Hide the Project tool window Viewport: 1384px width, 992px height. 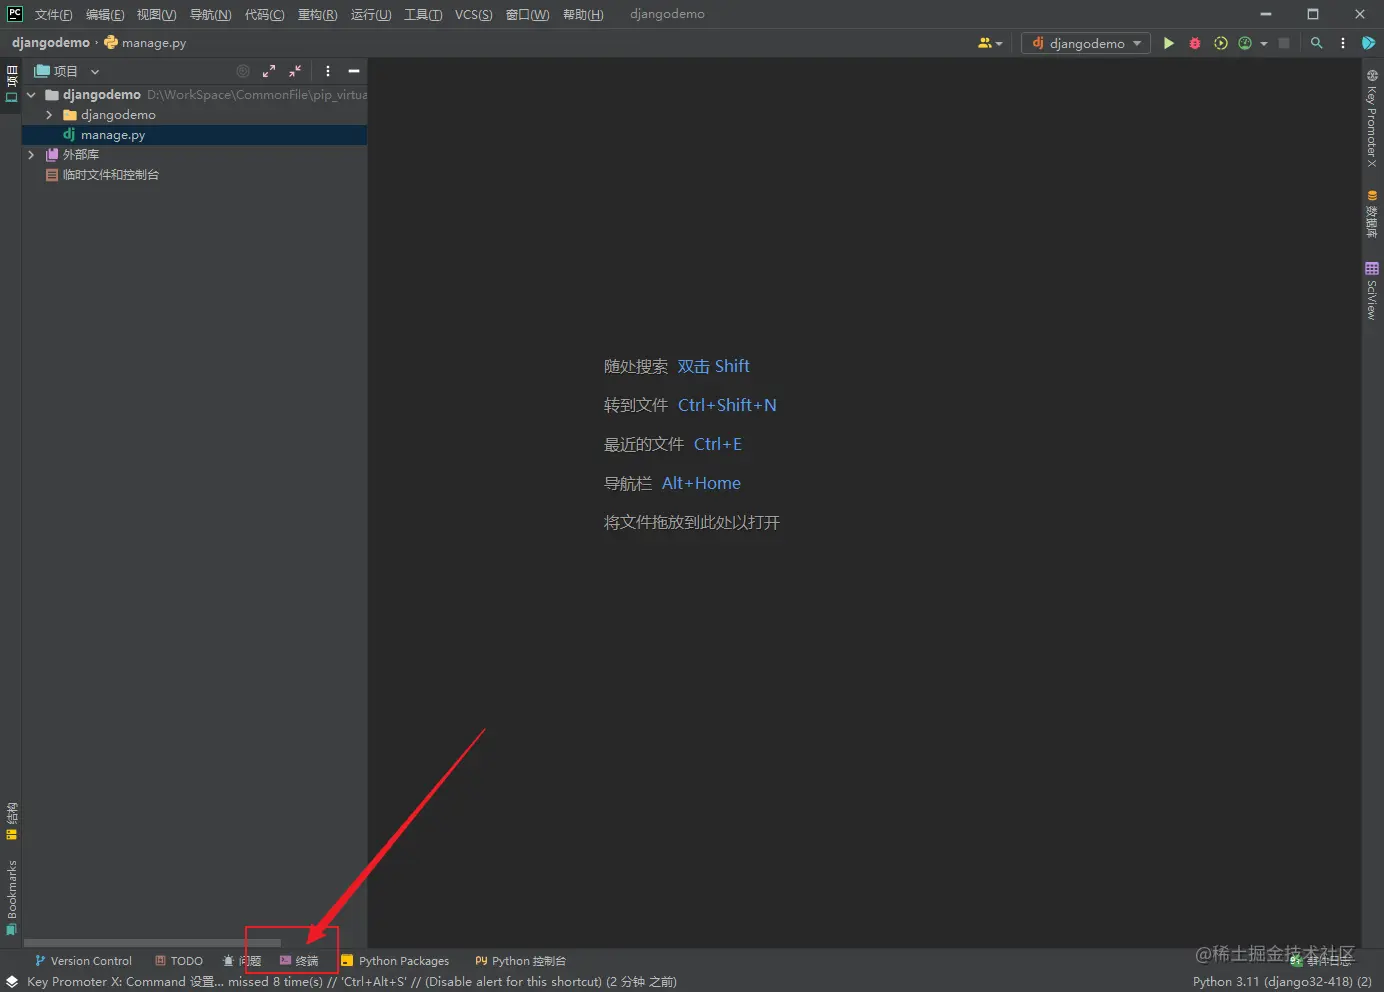[353, 71]
